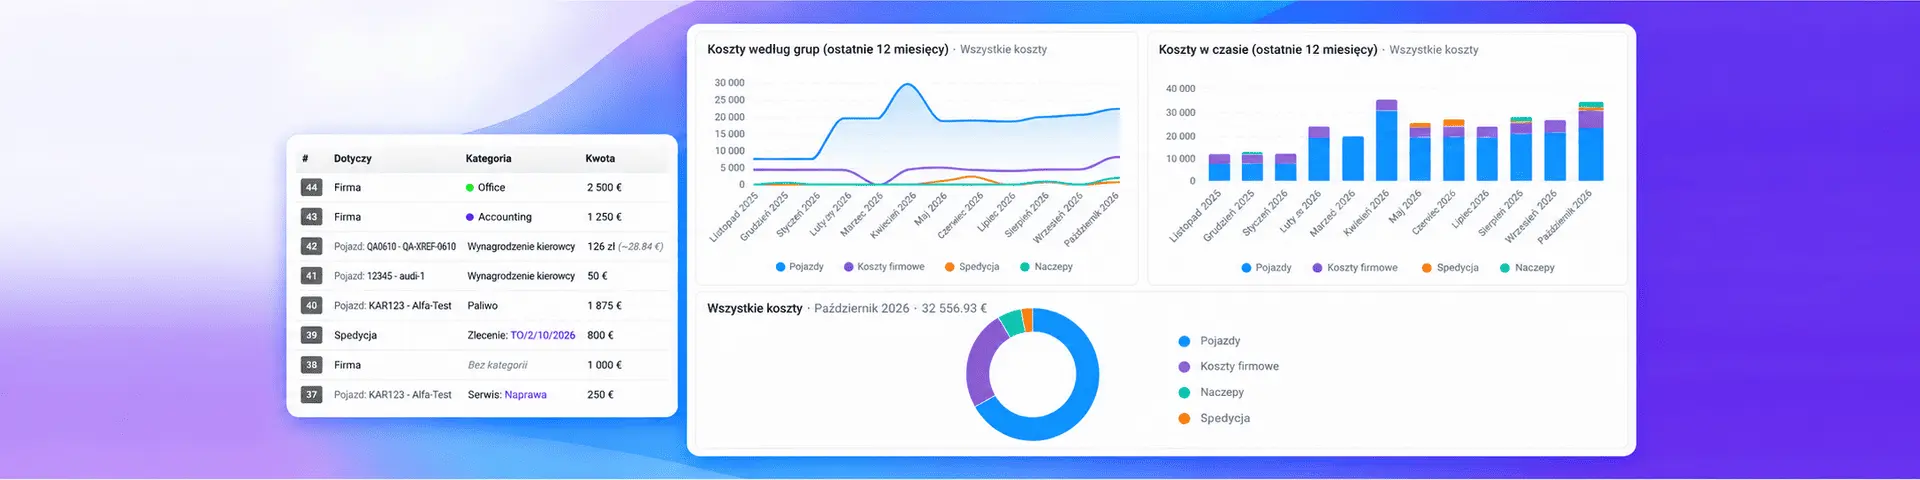Viewport: 1920px width, 480px height.
Task: Click the 800 € amount cell
Action: [x=600, y=335]
